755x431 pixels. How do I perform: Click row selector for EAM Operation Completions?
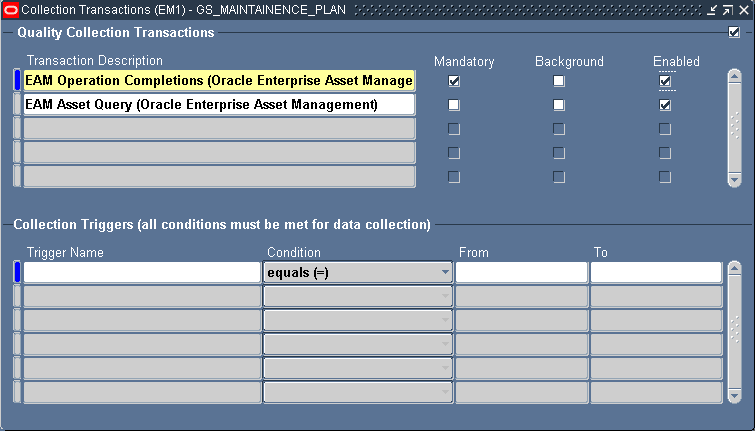click(17, 80)
